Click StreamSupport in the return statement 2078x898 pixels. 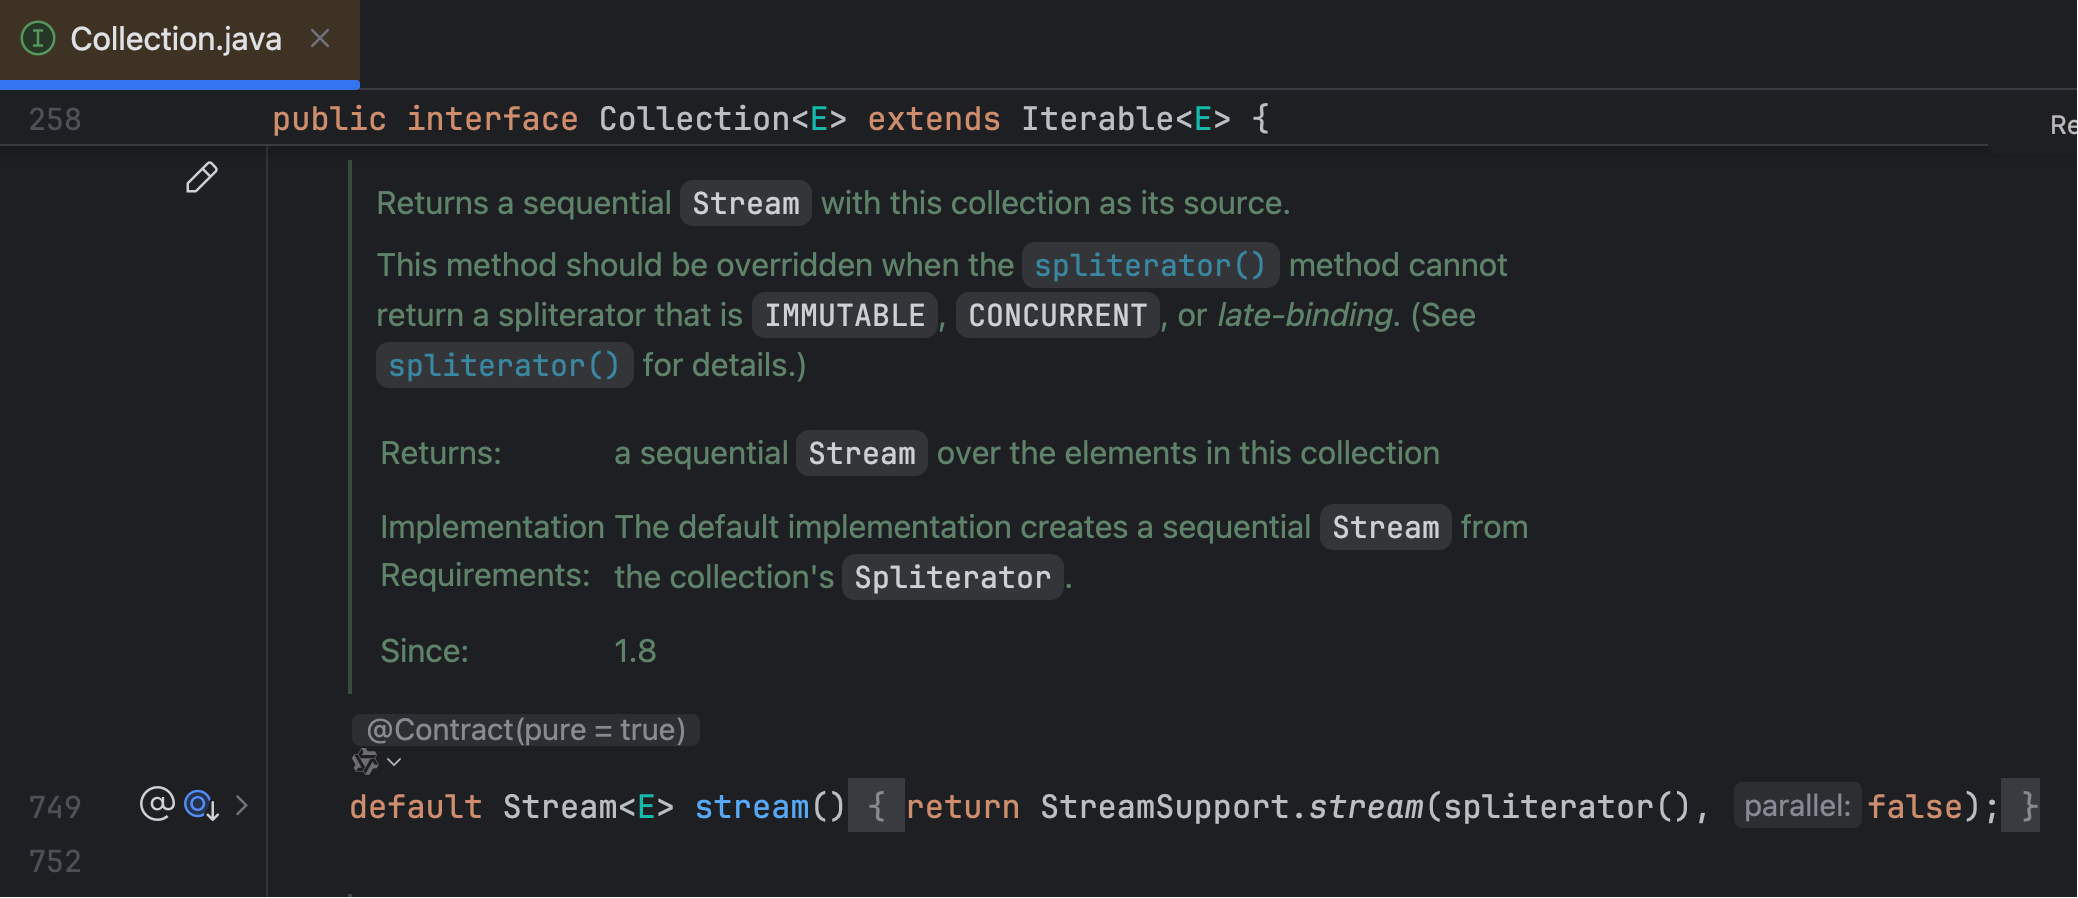coord(1164,807)
